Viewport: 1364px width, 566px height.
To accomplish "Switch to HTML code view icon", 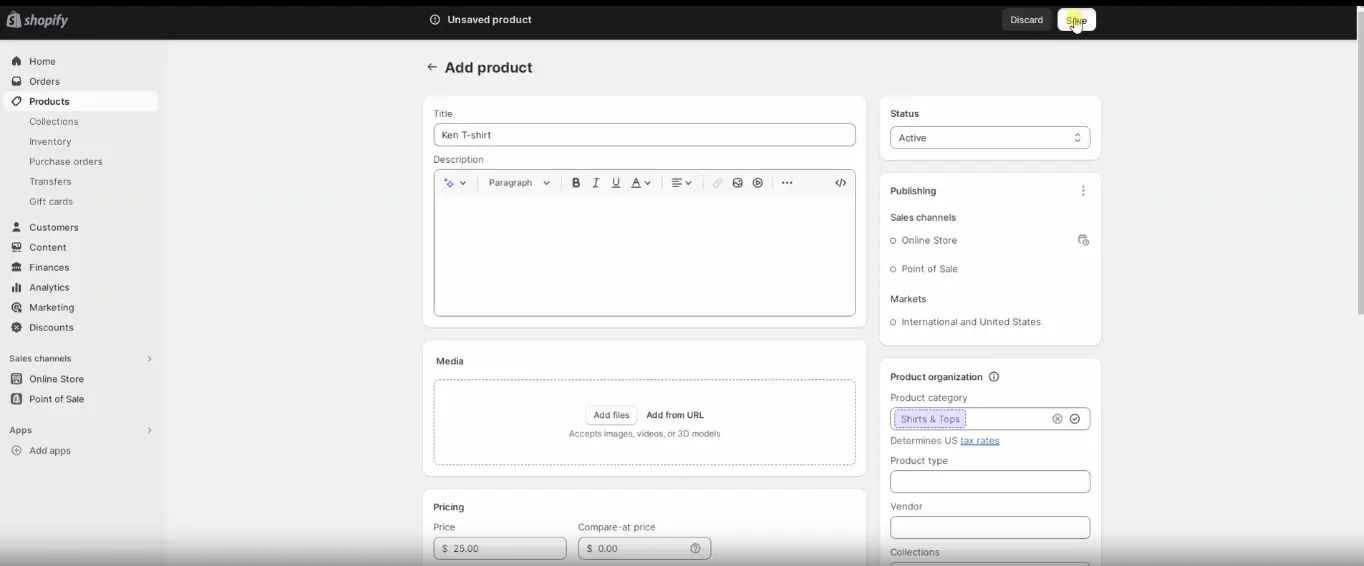I will pyautogui.click(x=840, y=183).
